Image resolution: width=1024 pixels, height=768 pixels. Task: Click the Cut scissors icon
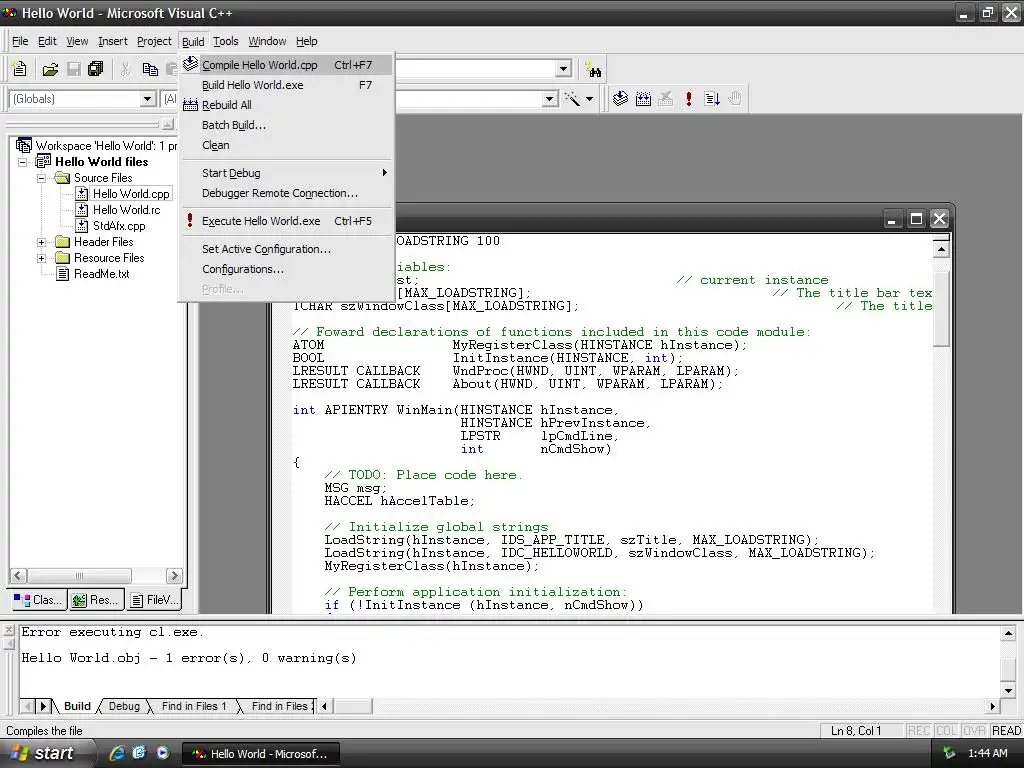tap(125, 69)
